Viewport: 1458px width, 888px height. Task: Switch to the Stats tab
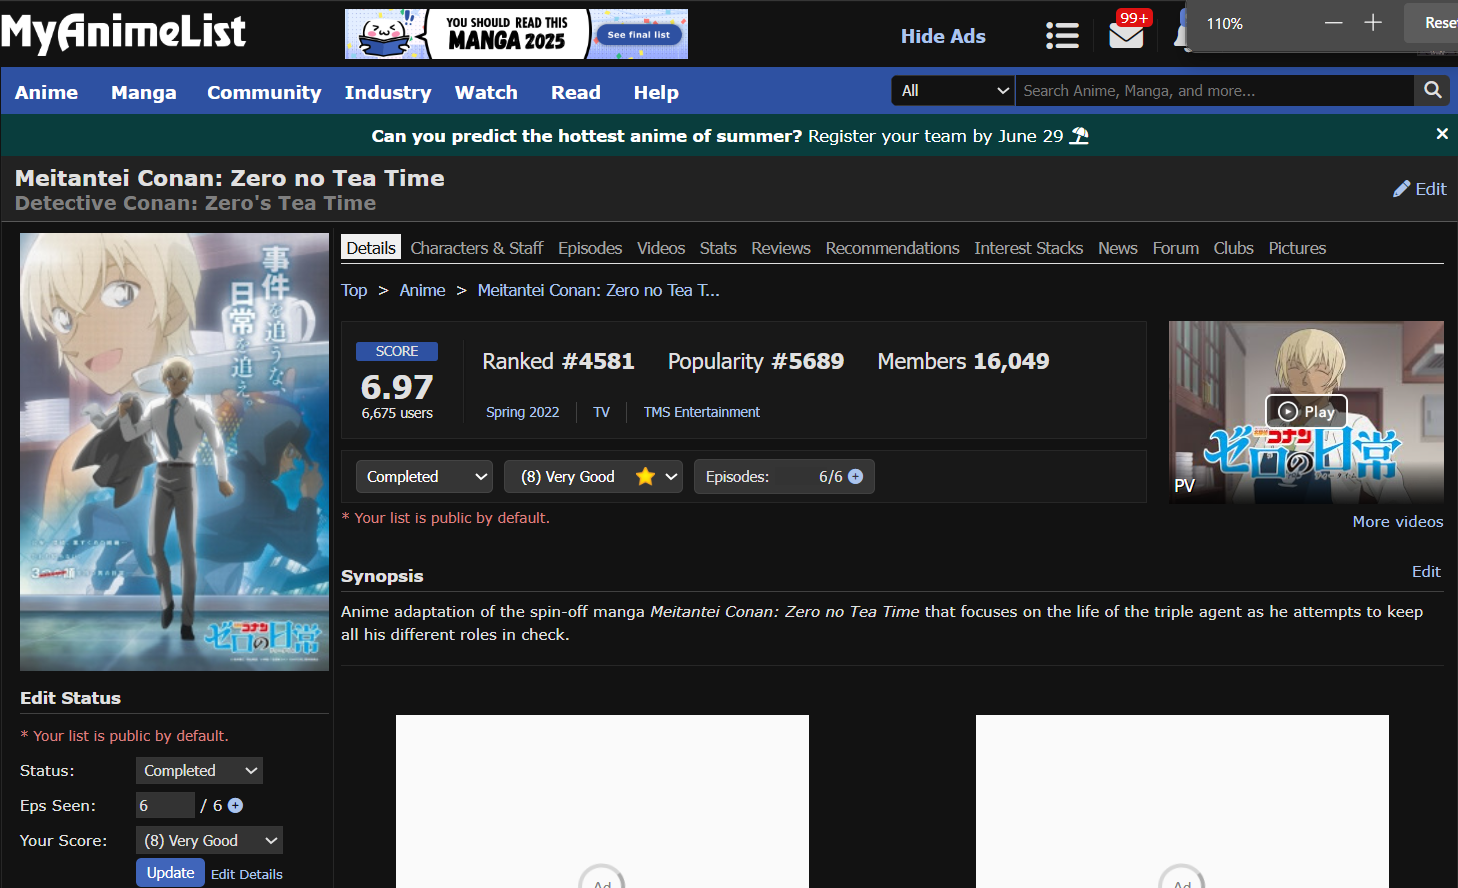point(718,248)
